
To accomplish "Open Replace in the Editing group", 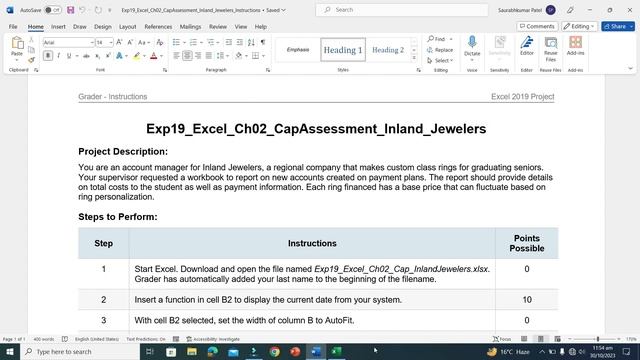I will [440, 50].
